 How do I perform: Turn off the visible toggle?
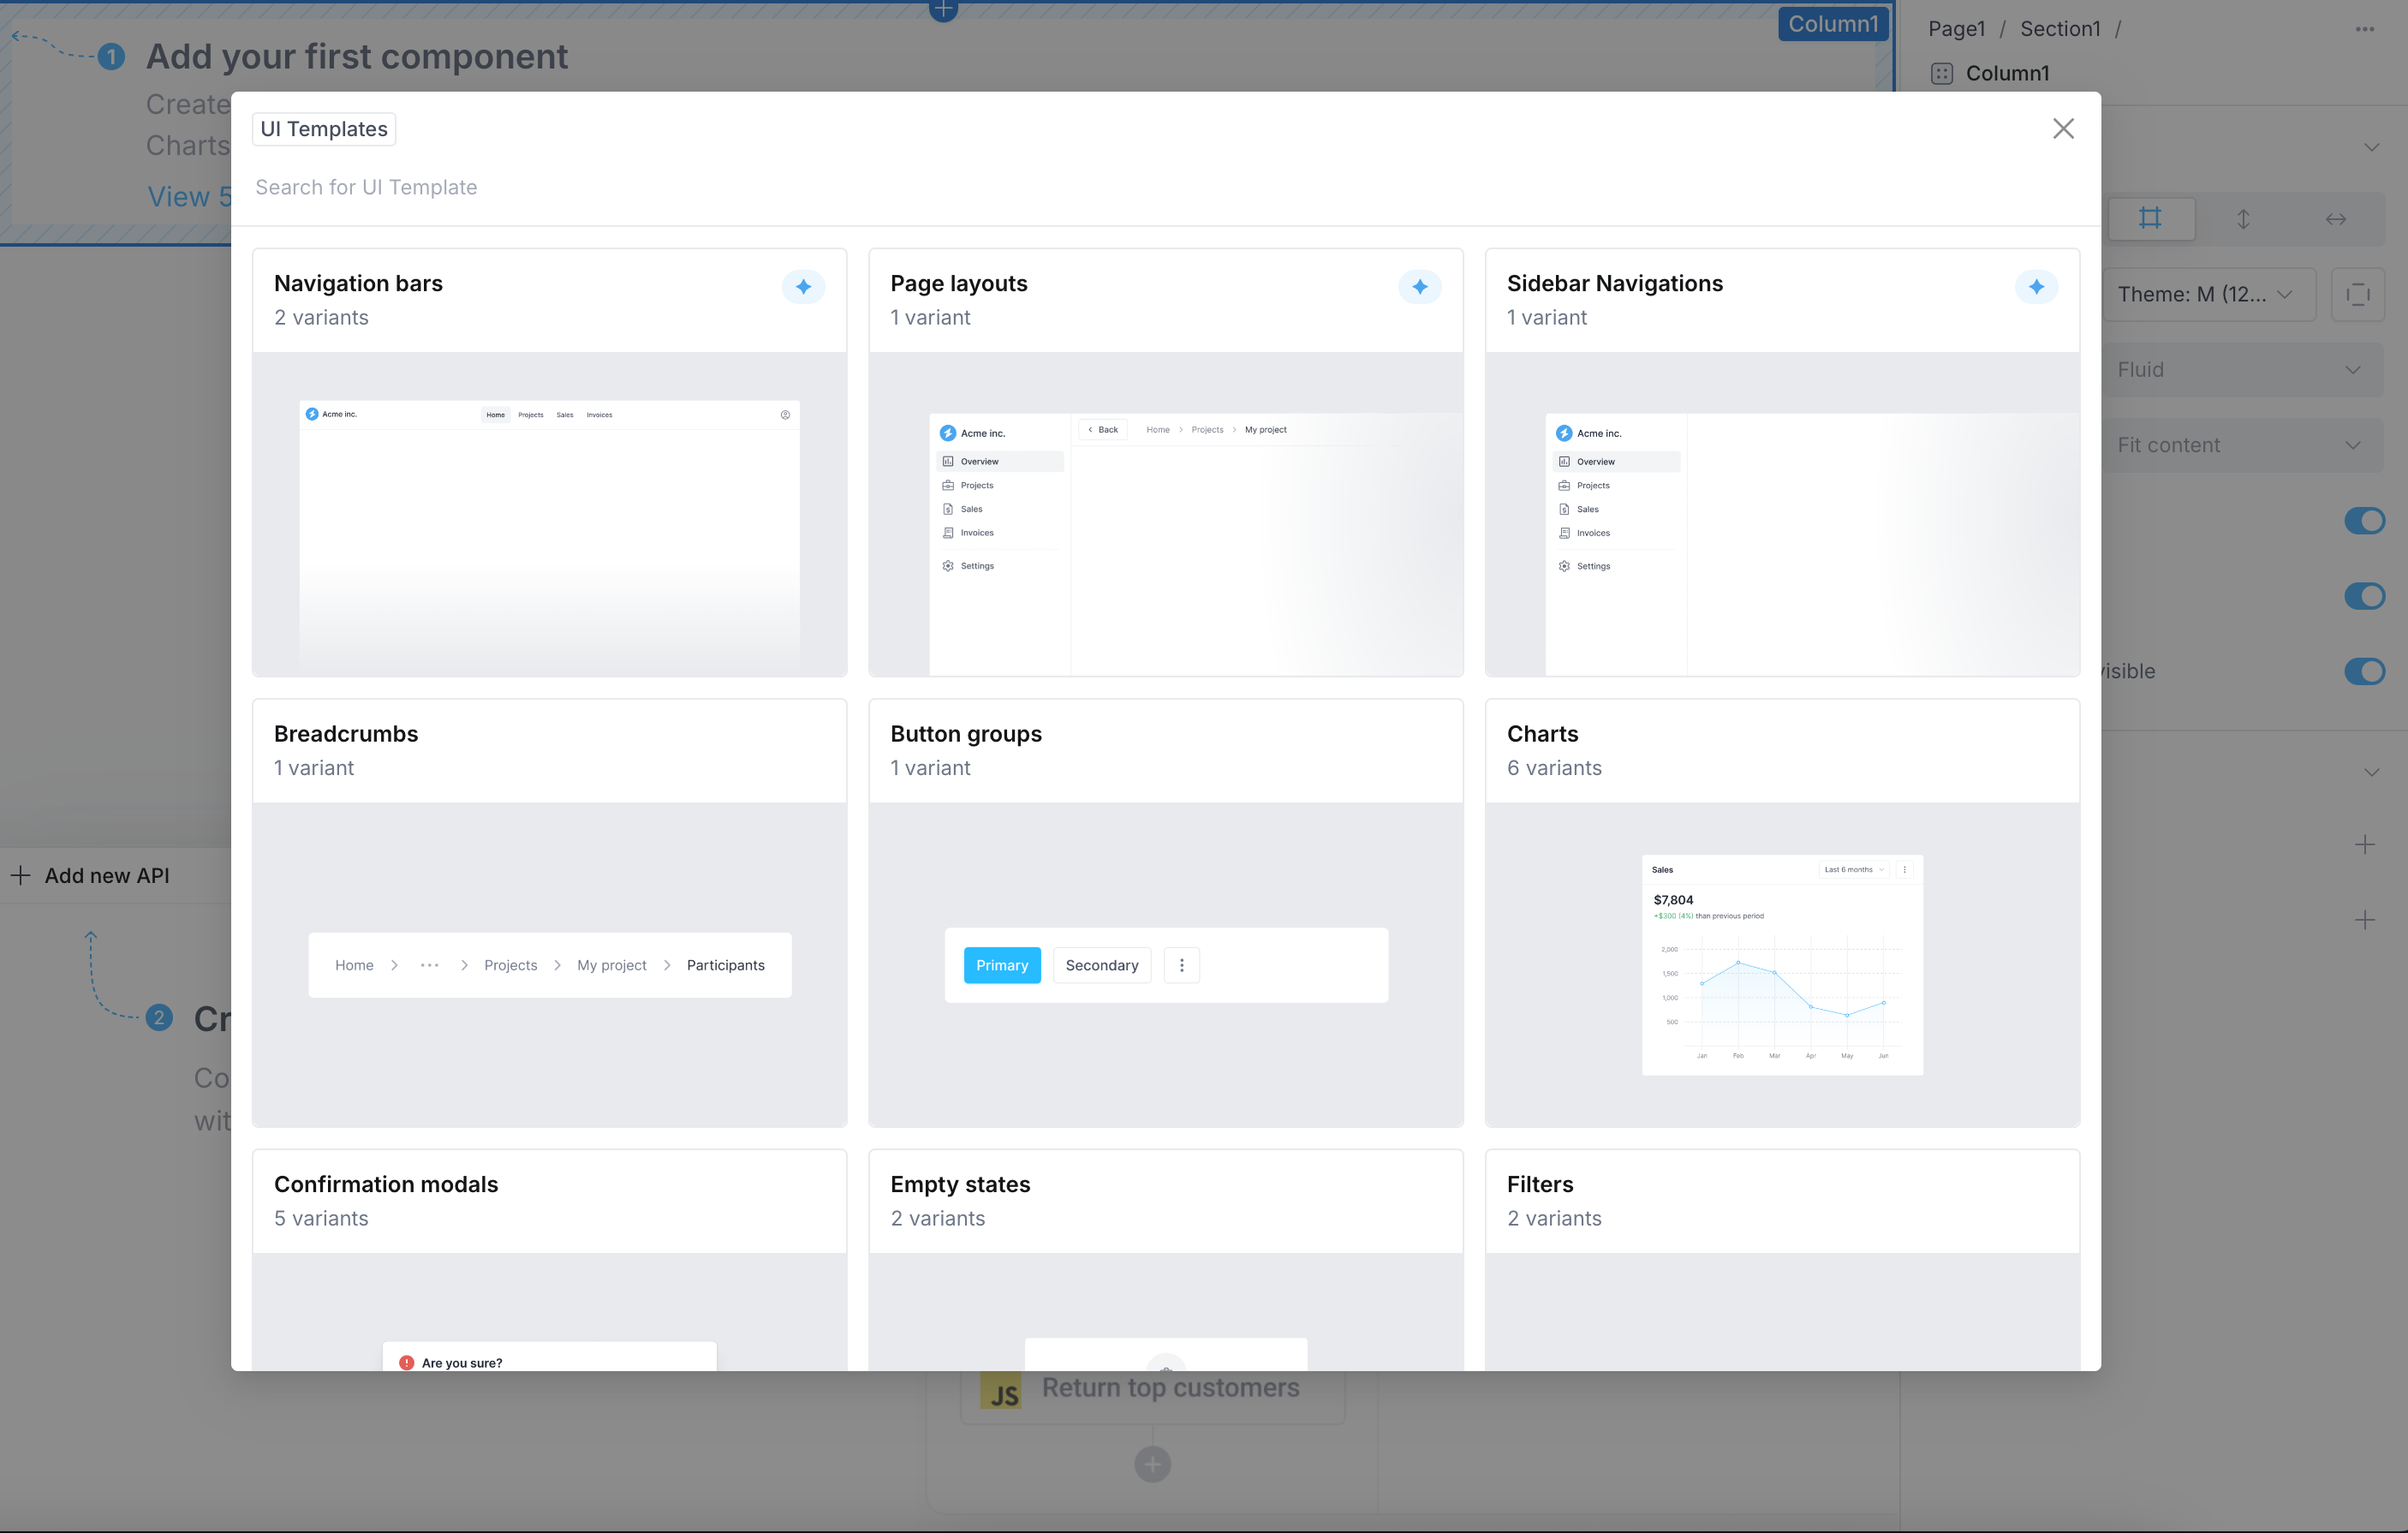coord(2364,671)
